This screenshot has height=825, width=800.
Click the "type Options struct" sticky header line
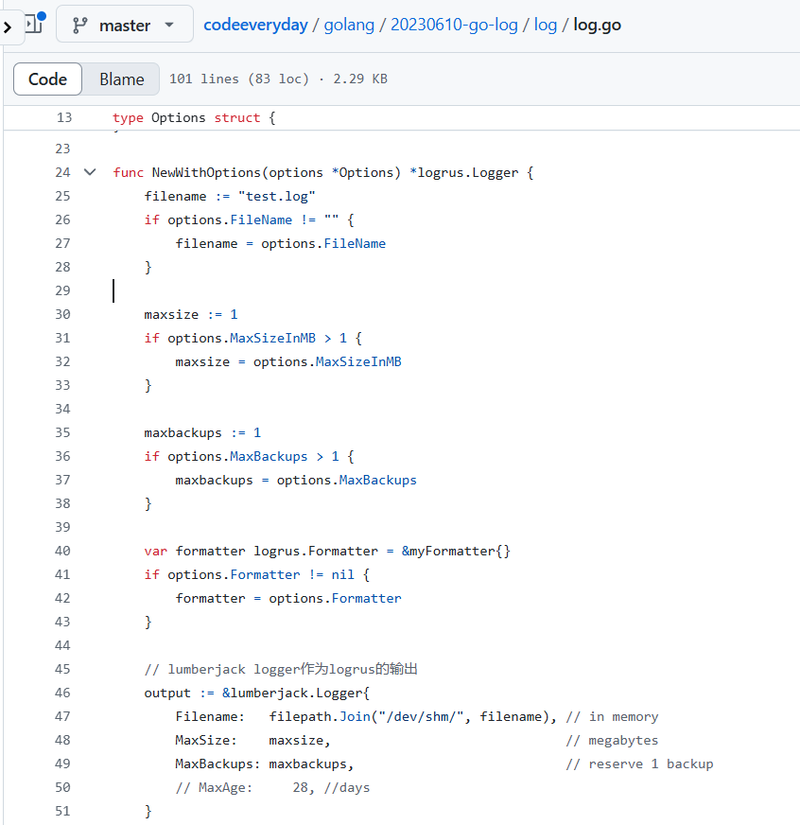click(x=194, y=117)
